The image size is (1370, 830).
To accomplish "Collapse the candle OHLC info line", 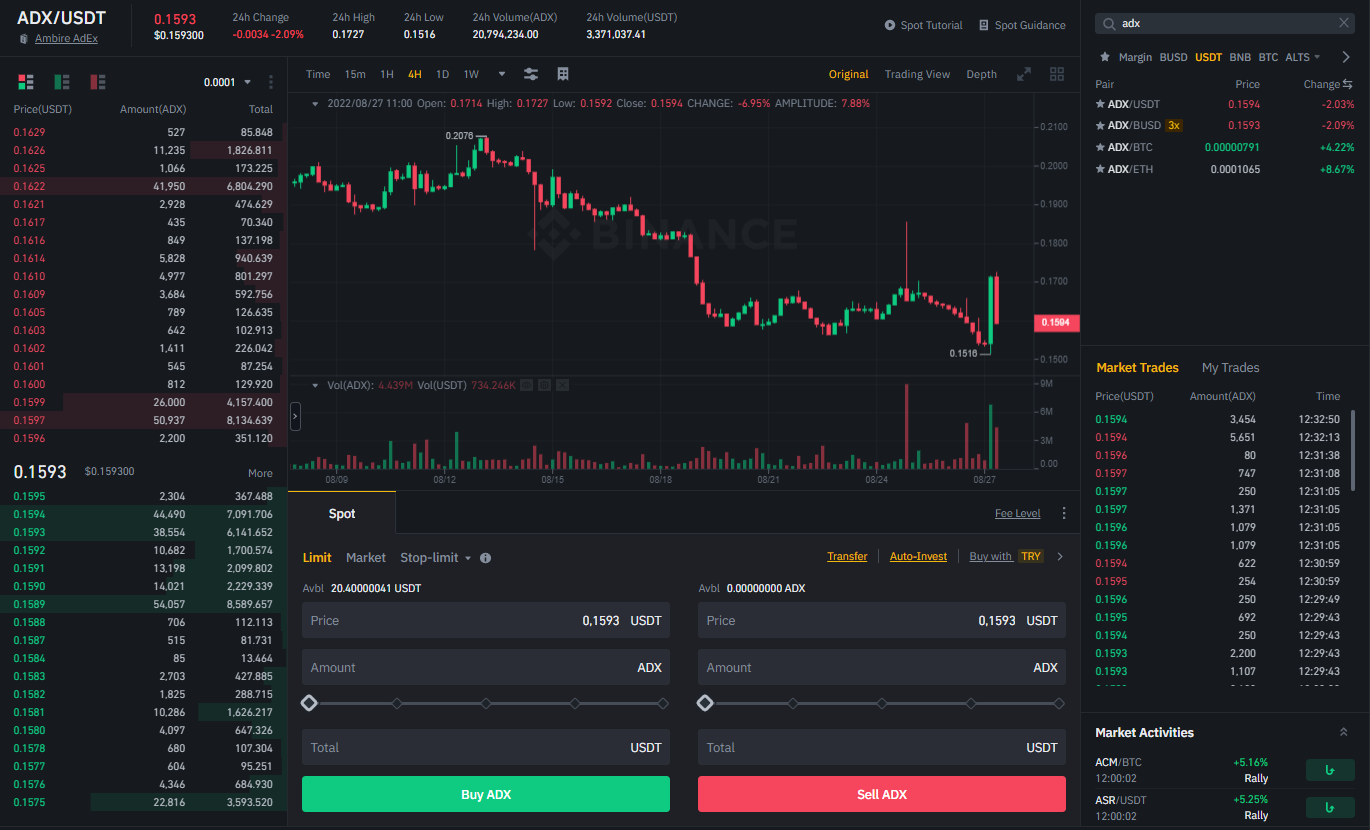I will (316, 103).
